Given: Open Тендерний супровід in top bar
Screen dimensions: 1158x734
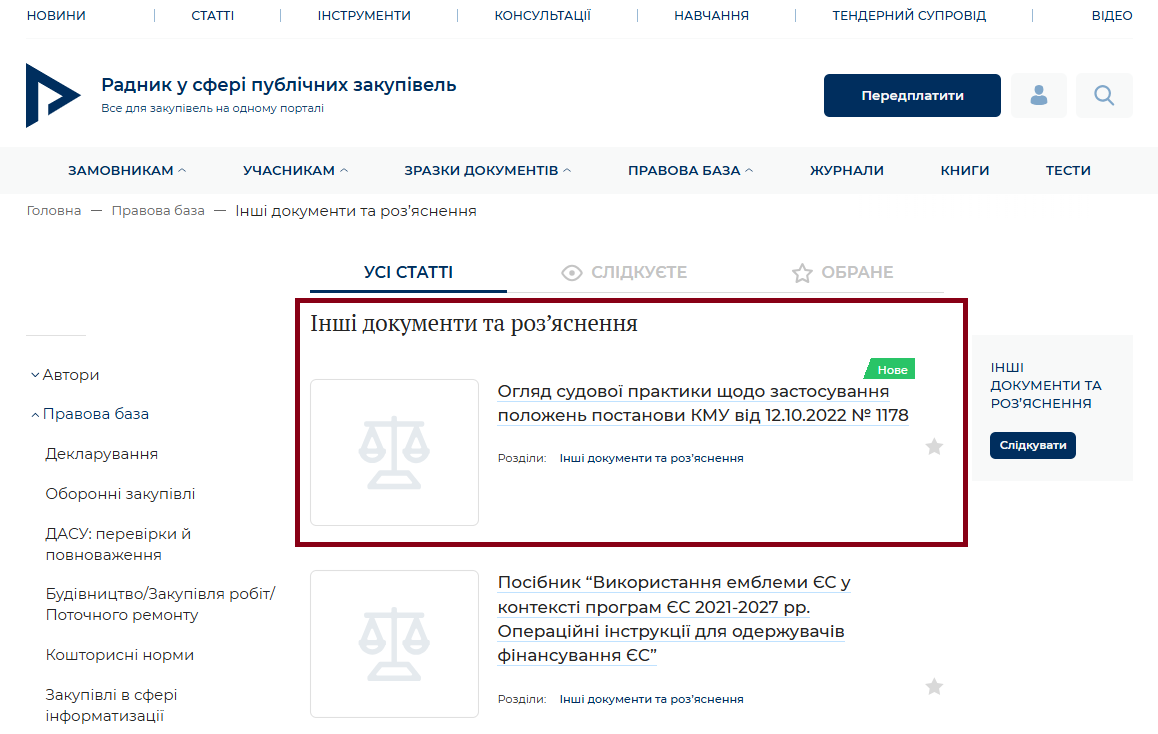Looking at the screenshot, I should (909, 16).
